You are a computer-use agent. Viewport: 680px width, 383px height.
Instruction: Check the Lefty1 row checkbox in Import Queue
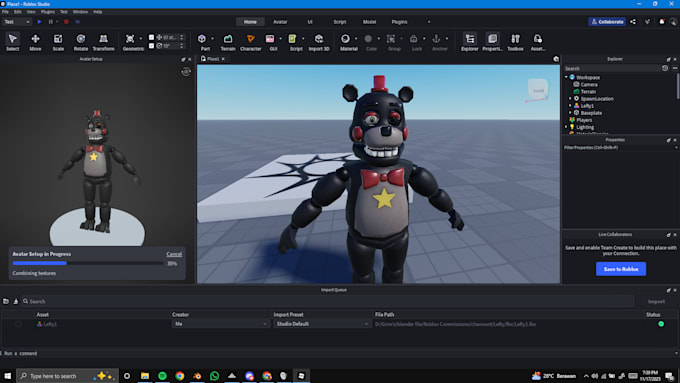pyautogui.click(x=18, y=324)
